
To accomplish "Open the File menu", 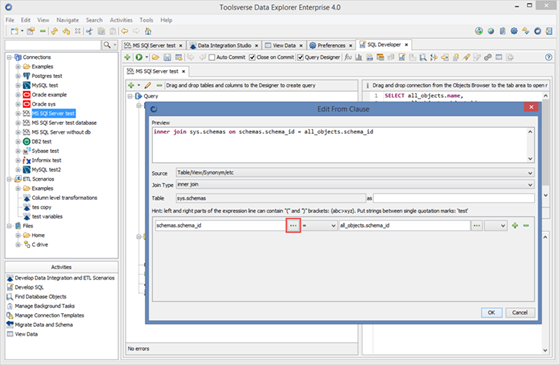I will (10, 20).
